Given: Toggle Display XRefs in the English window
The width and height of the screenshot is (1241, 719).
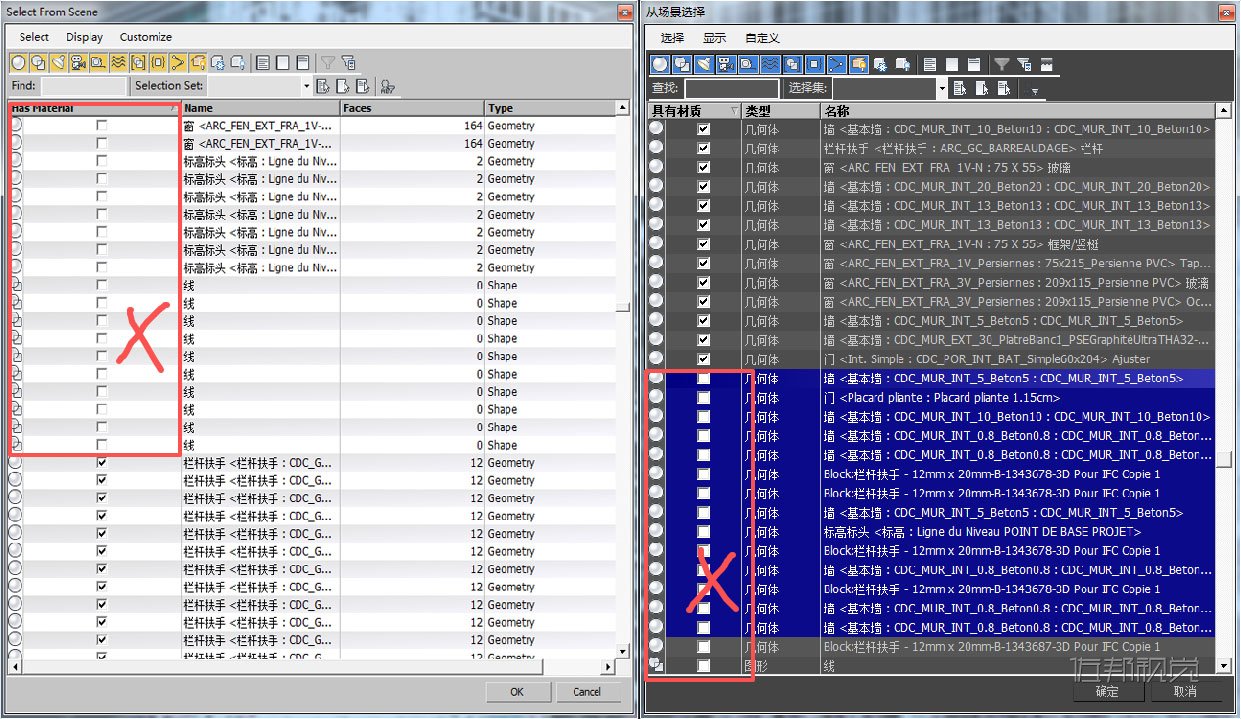Looking at the screenshot, I should coord(158,63).
